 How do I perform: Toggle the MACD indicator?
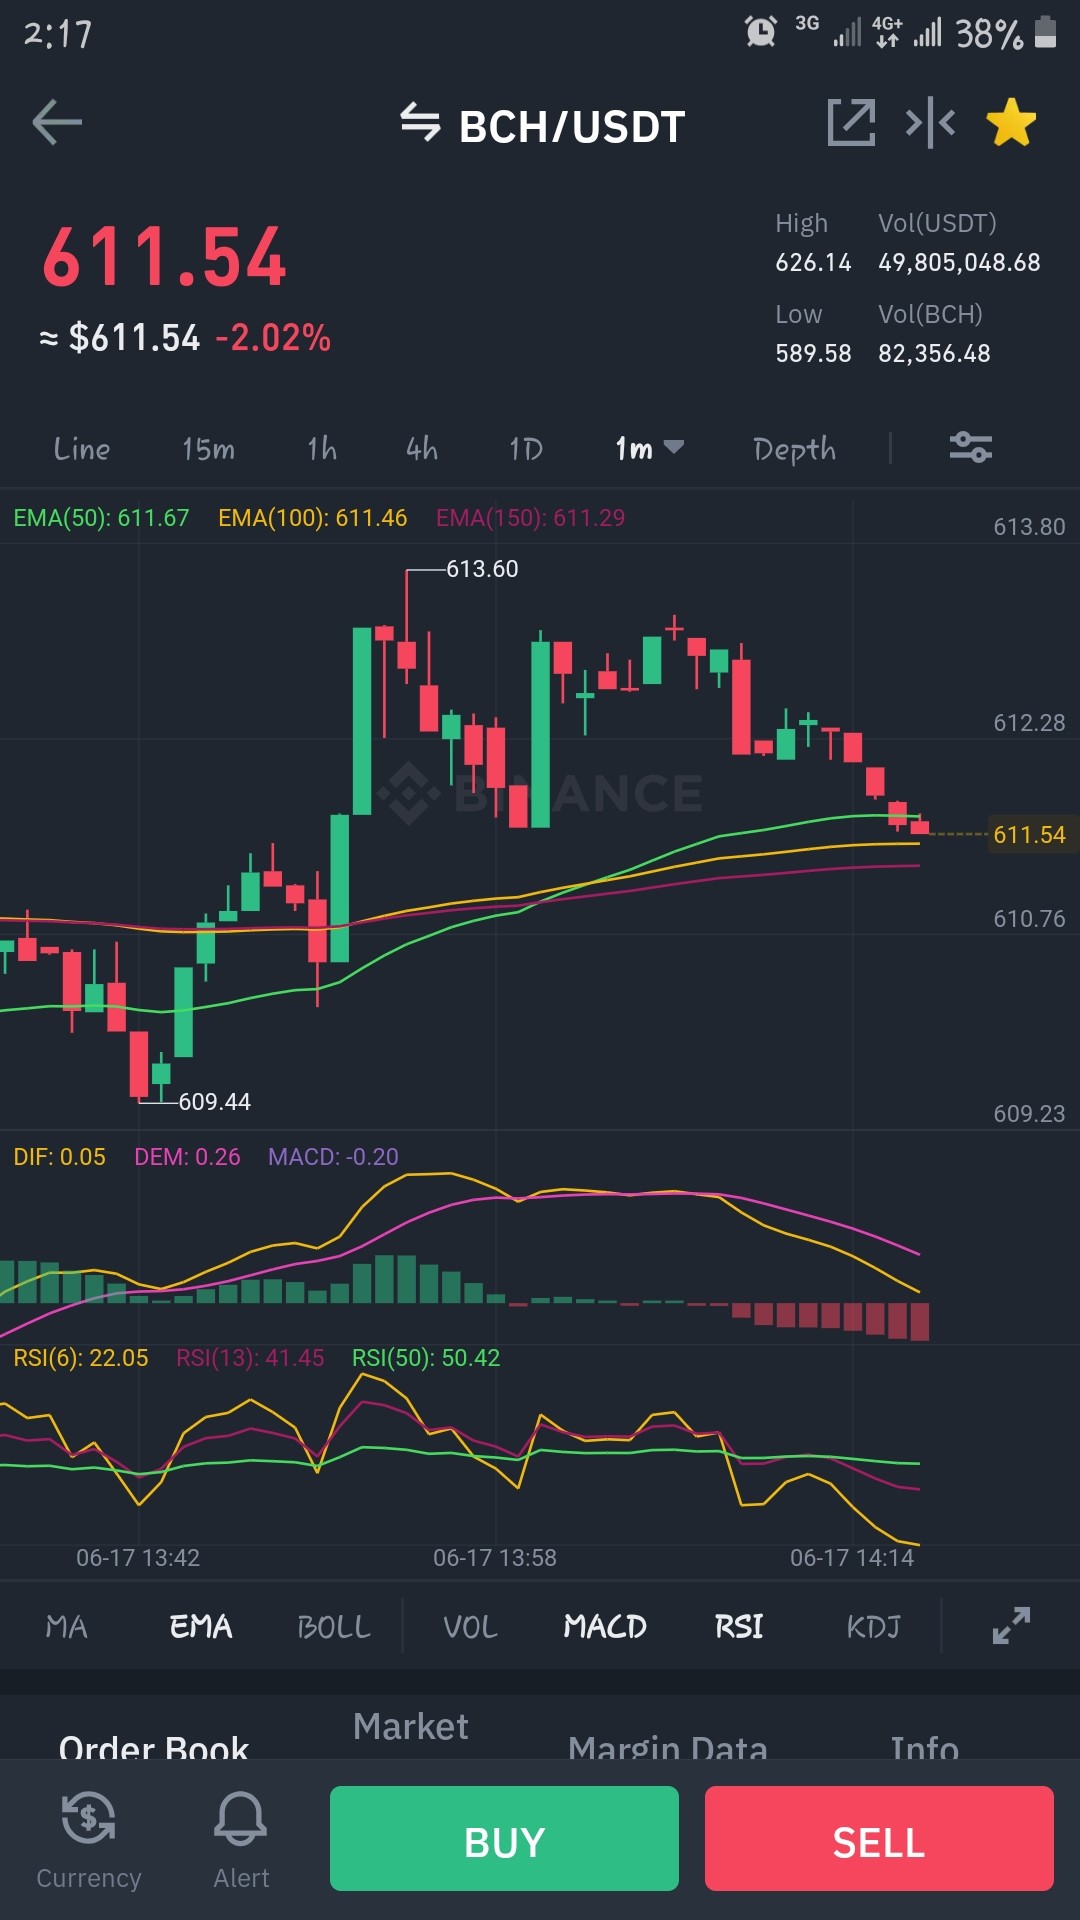(605, 1626)
